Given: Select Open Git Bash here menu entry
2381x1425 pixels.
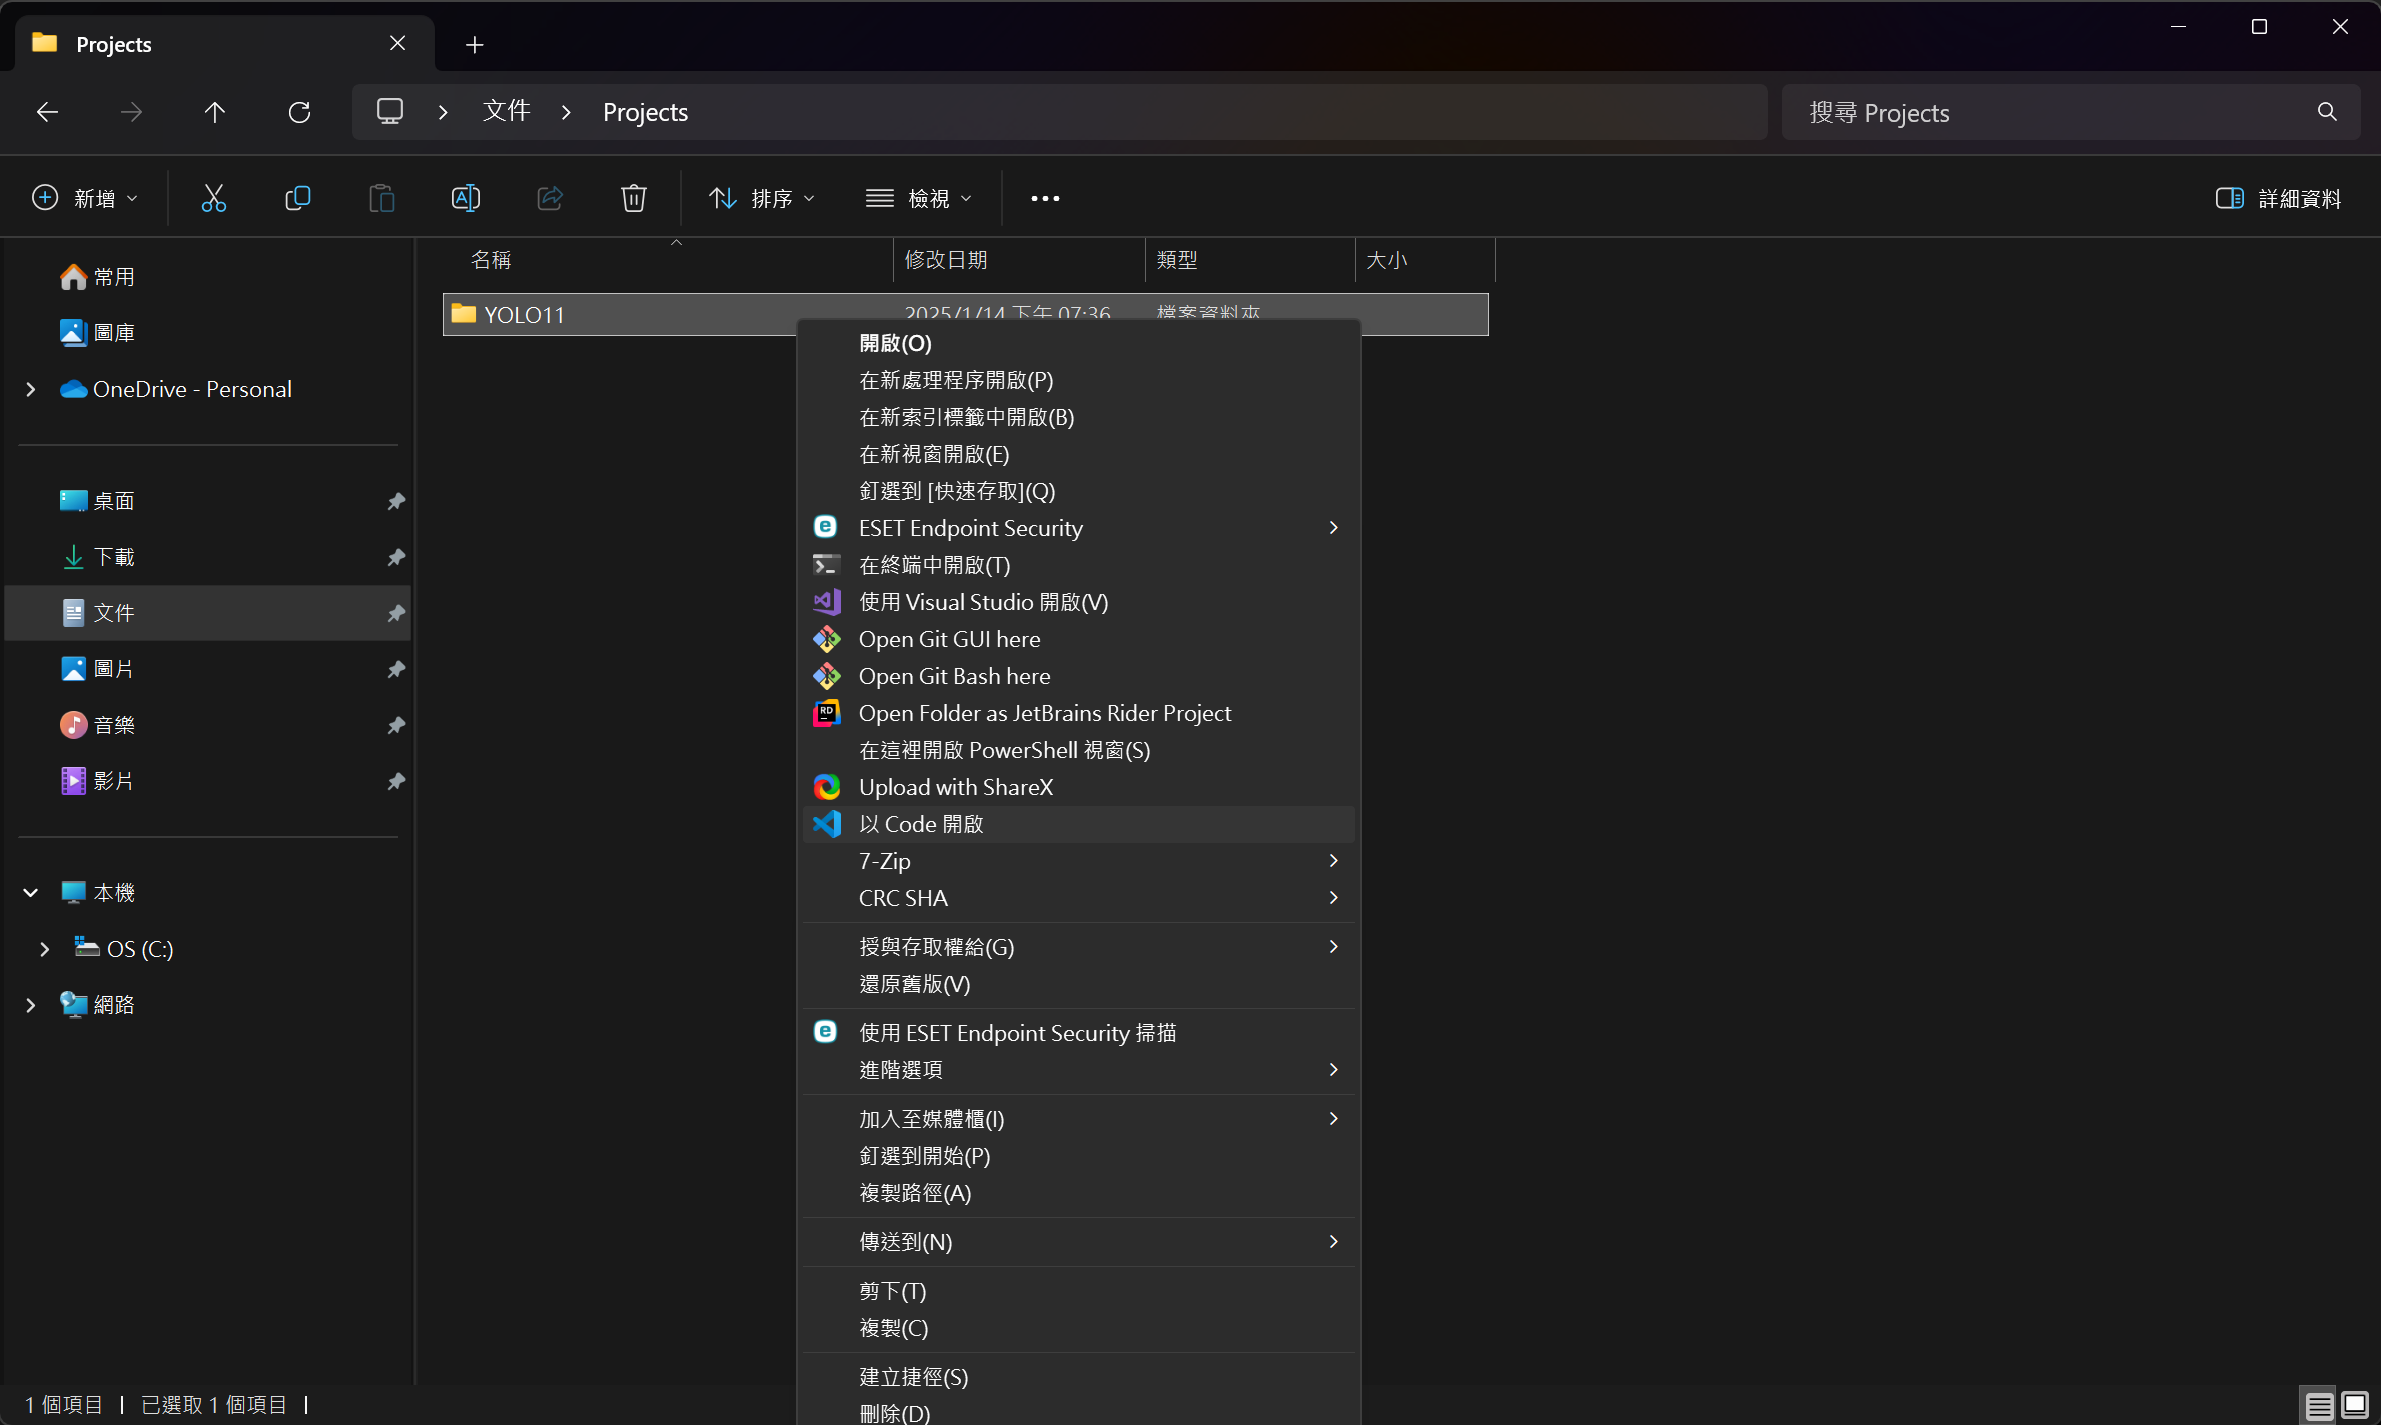Looking at the screenshot, I should click(953, 676).
